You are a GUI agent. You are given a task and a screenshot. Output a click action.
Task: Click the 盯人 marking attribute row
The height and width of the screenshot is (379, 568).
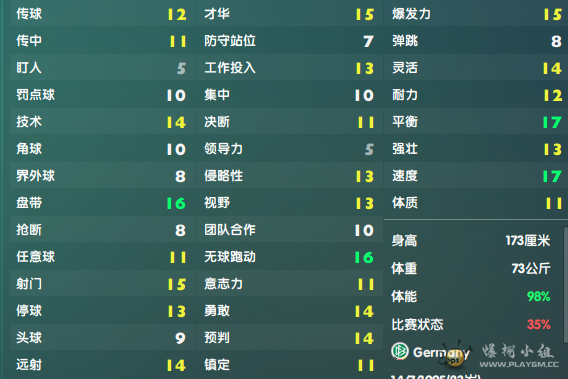pyautogui.click(x=102, y=68)
